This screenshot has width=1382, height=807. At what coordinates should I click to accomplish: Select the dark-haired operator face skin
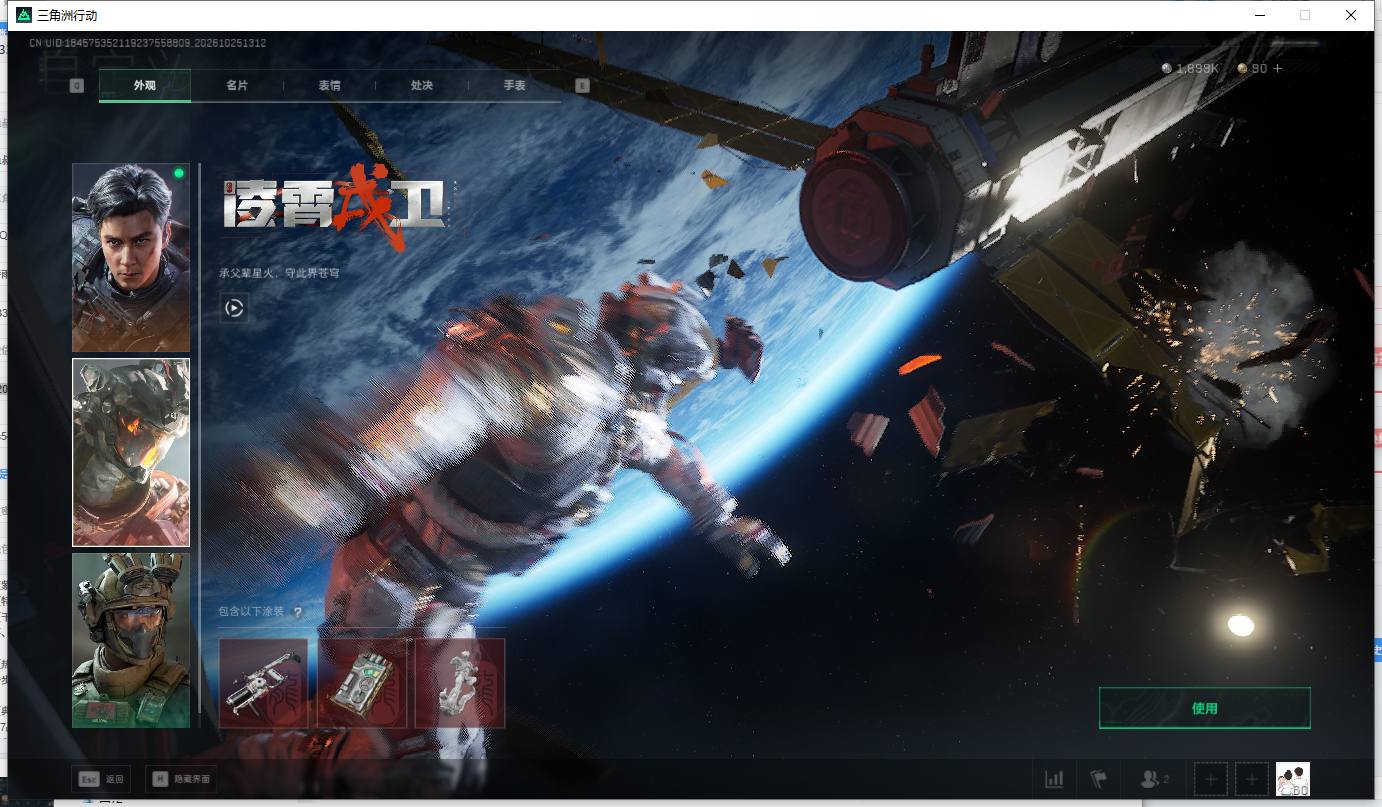tap(131, 258)
